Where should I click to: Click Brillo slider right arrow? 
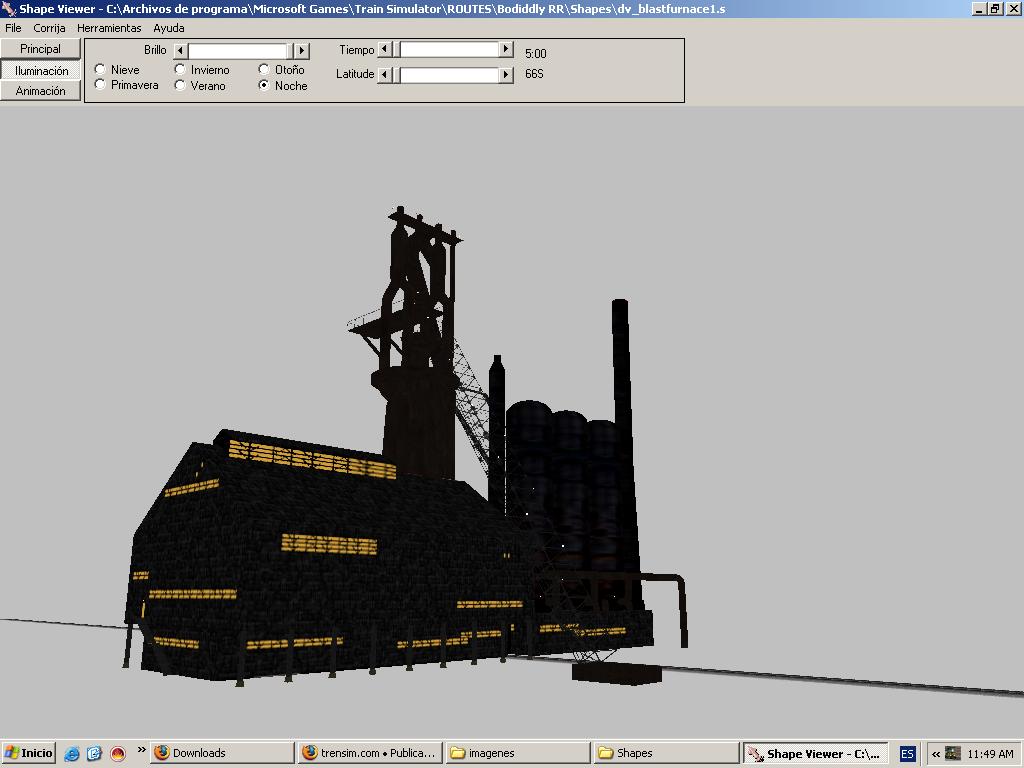click(301, 50)
